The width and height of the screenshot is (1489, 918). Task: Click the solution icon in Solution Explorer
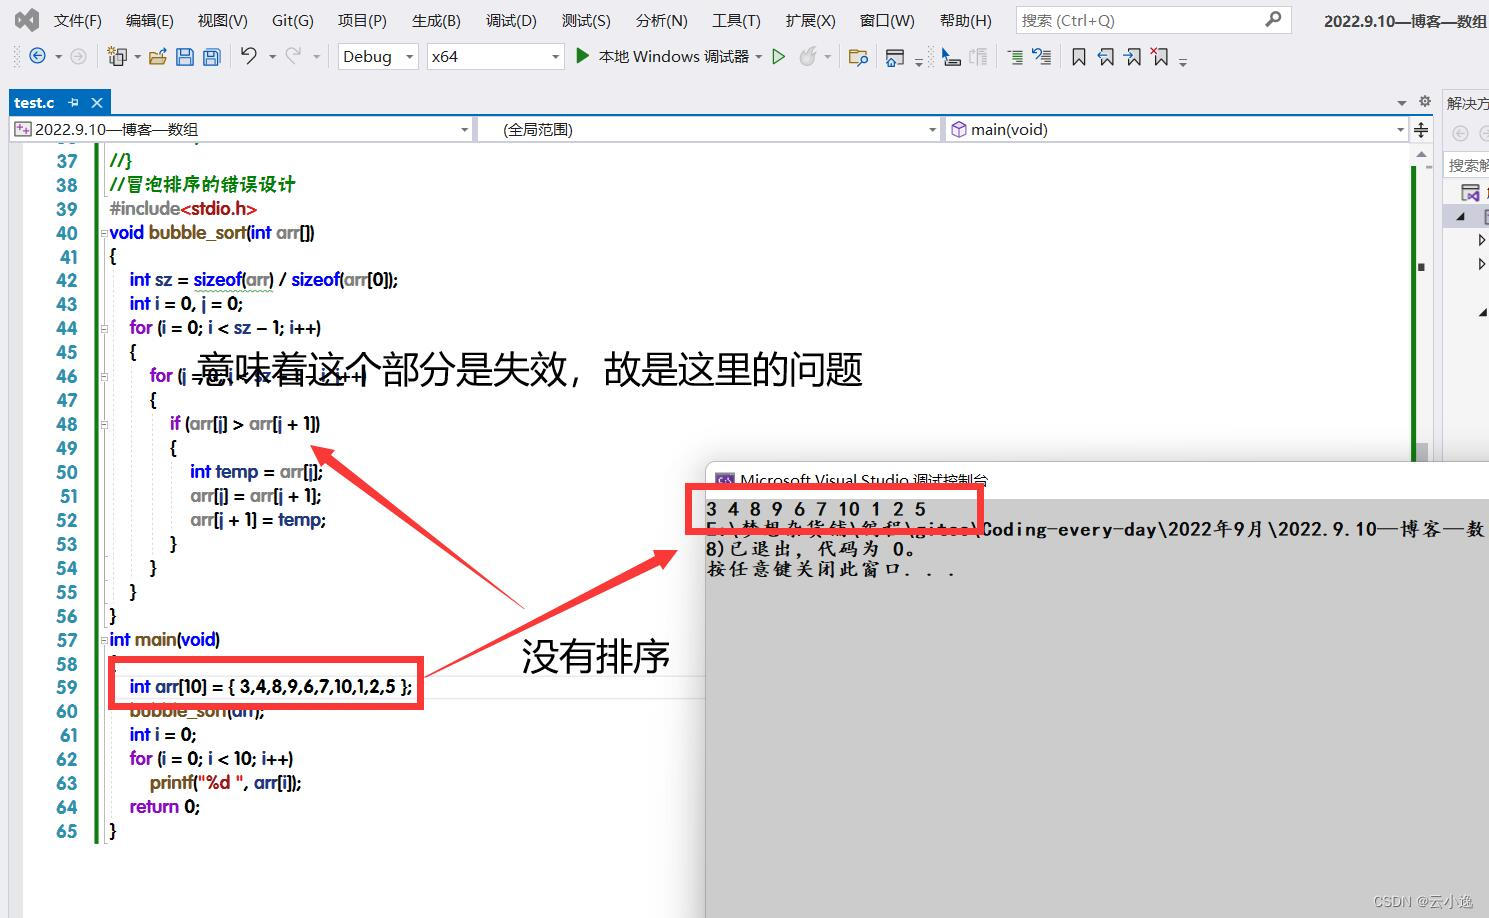coord(1471,192)
